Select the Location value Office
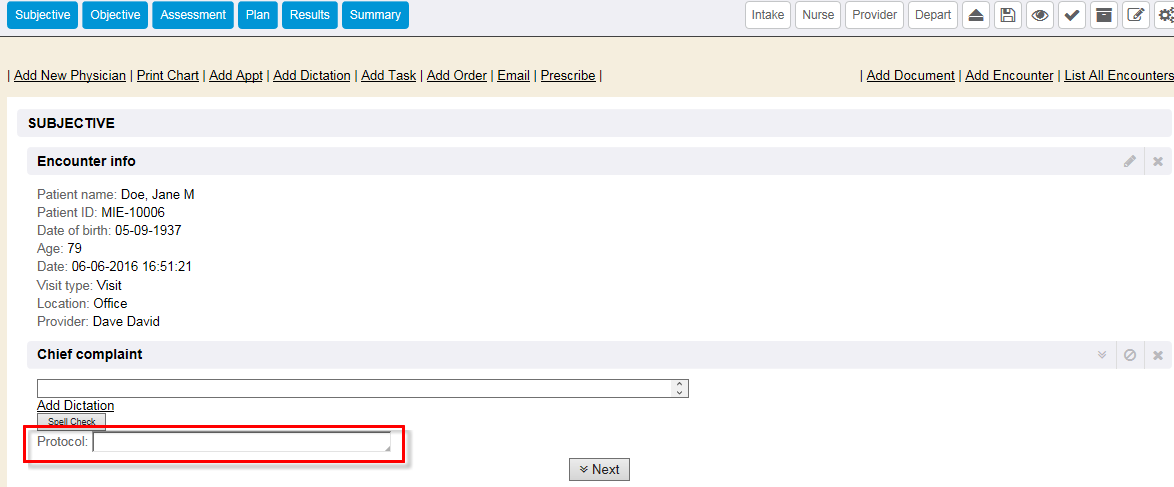 [x=110, y=303]
